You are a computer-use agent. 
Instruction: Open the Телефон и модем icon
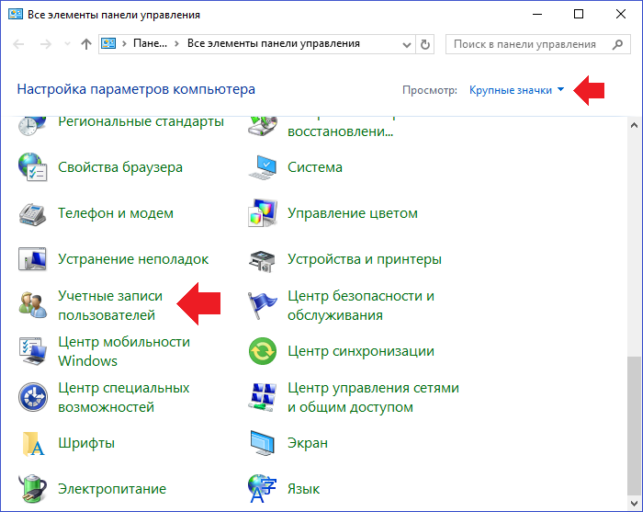32,214
